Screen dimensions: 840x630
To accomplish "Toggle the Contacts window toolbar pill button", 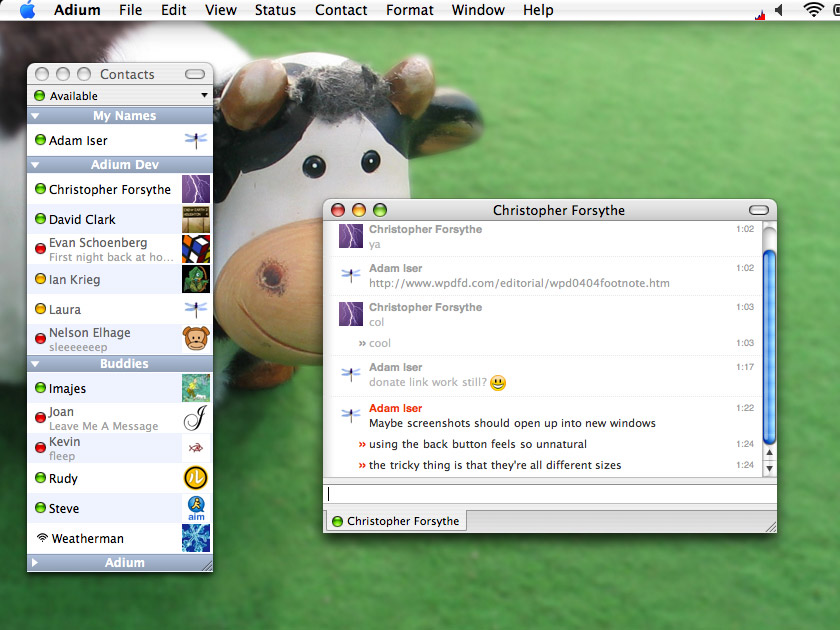I will pyautogui.click(x=195, y=74).
